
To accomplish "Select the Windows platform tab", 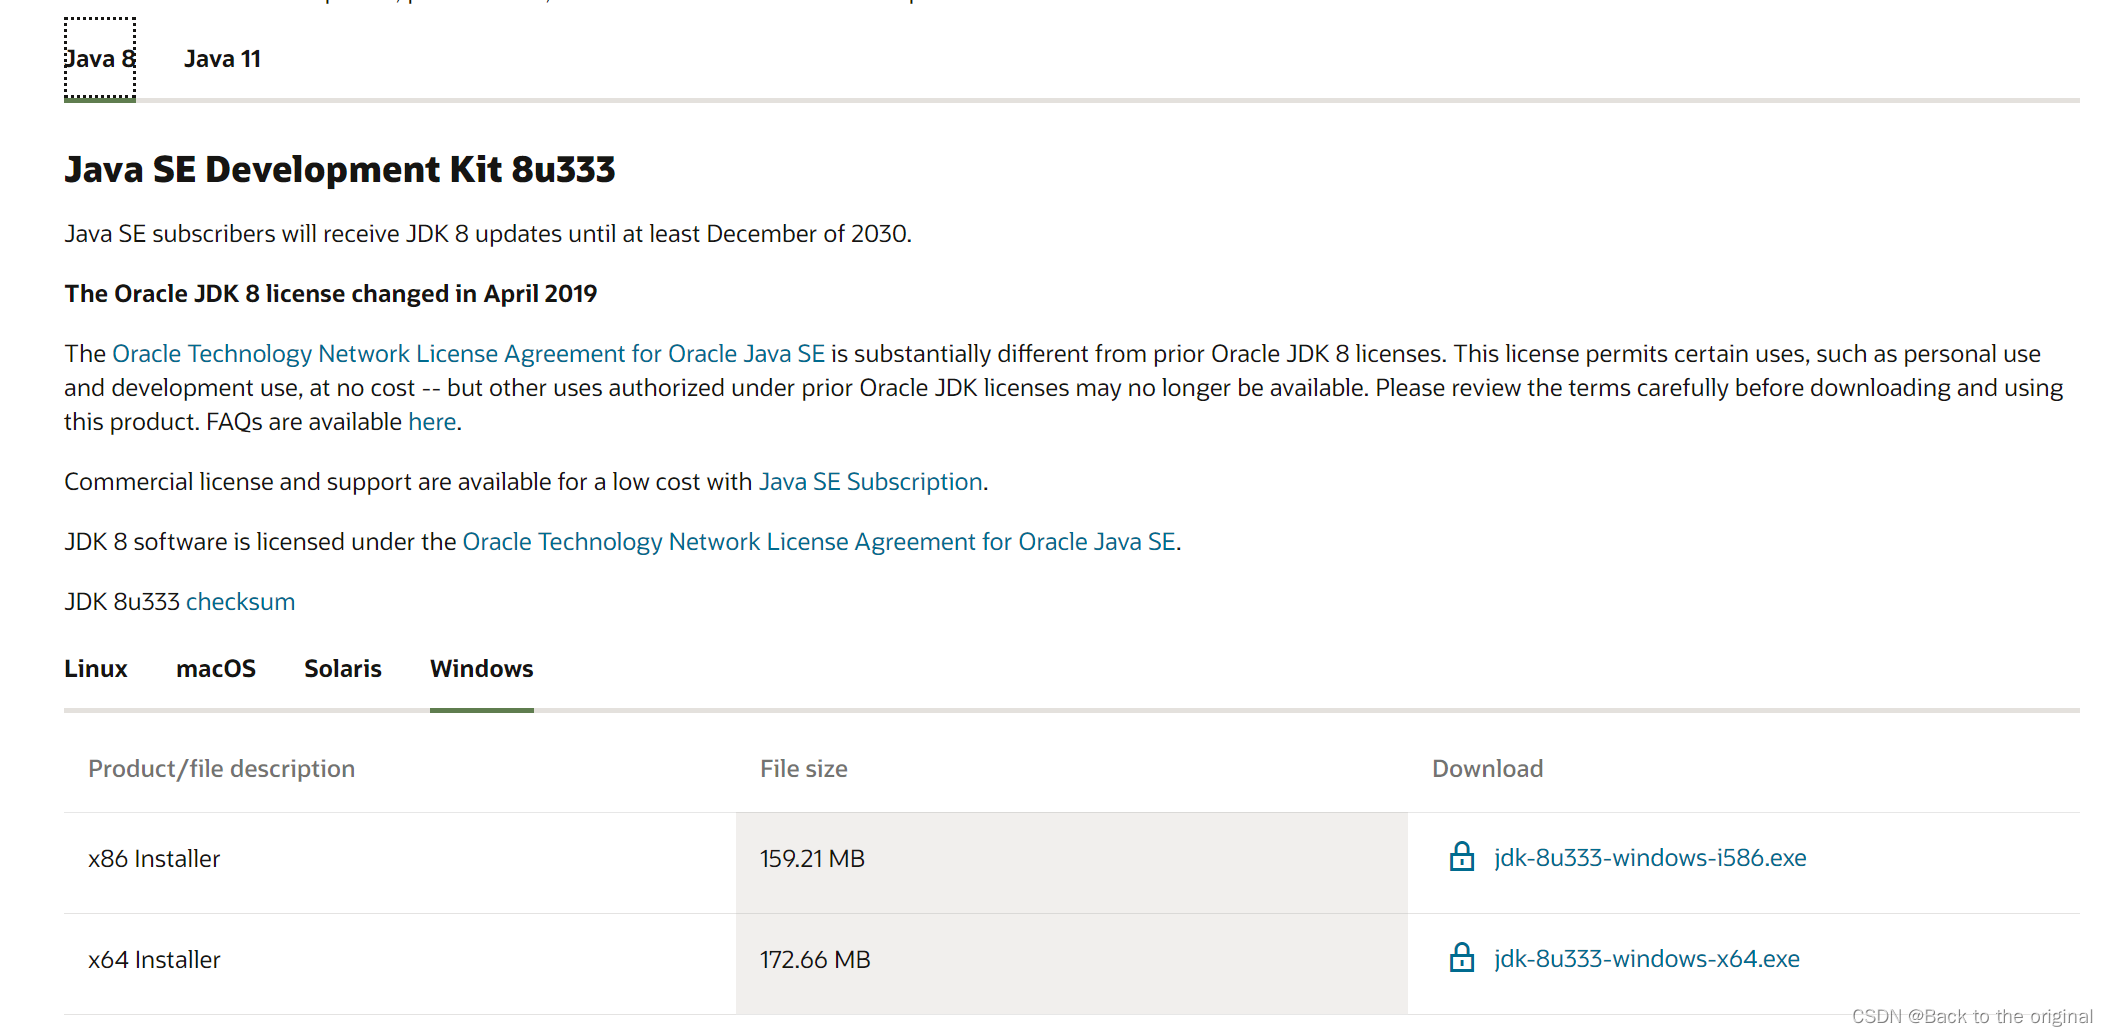I will point(482,669).
